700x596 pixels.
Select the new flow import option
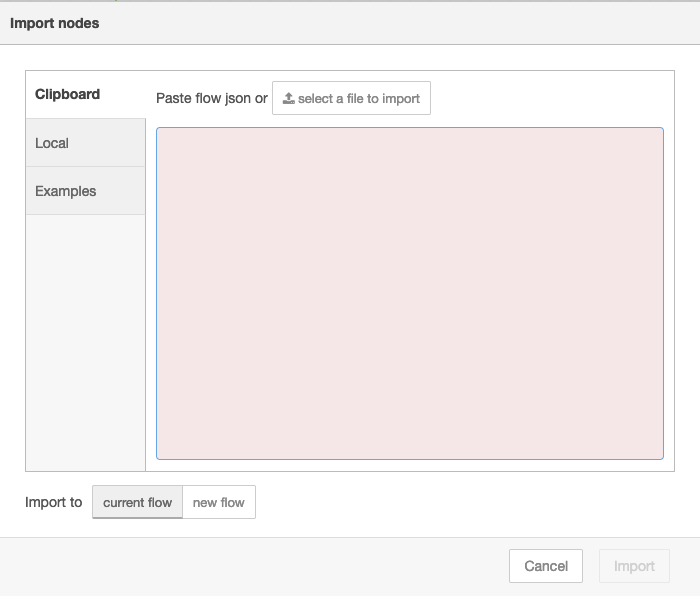click(219, 502)
